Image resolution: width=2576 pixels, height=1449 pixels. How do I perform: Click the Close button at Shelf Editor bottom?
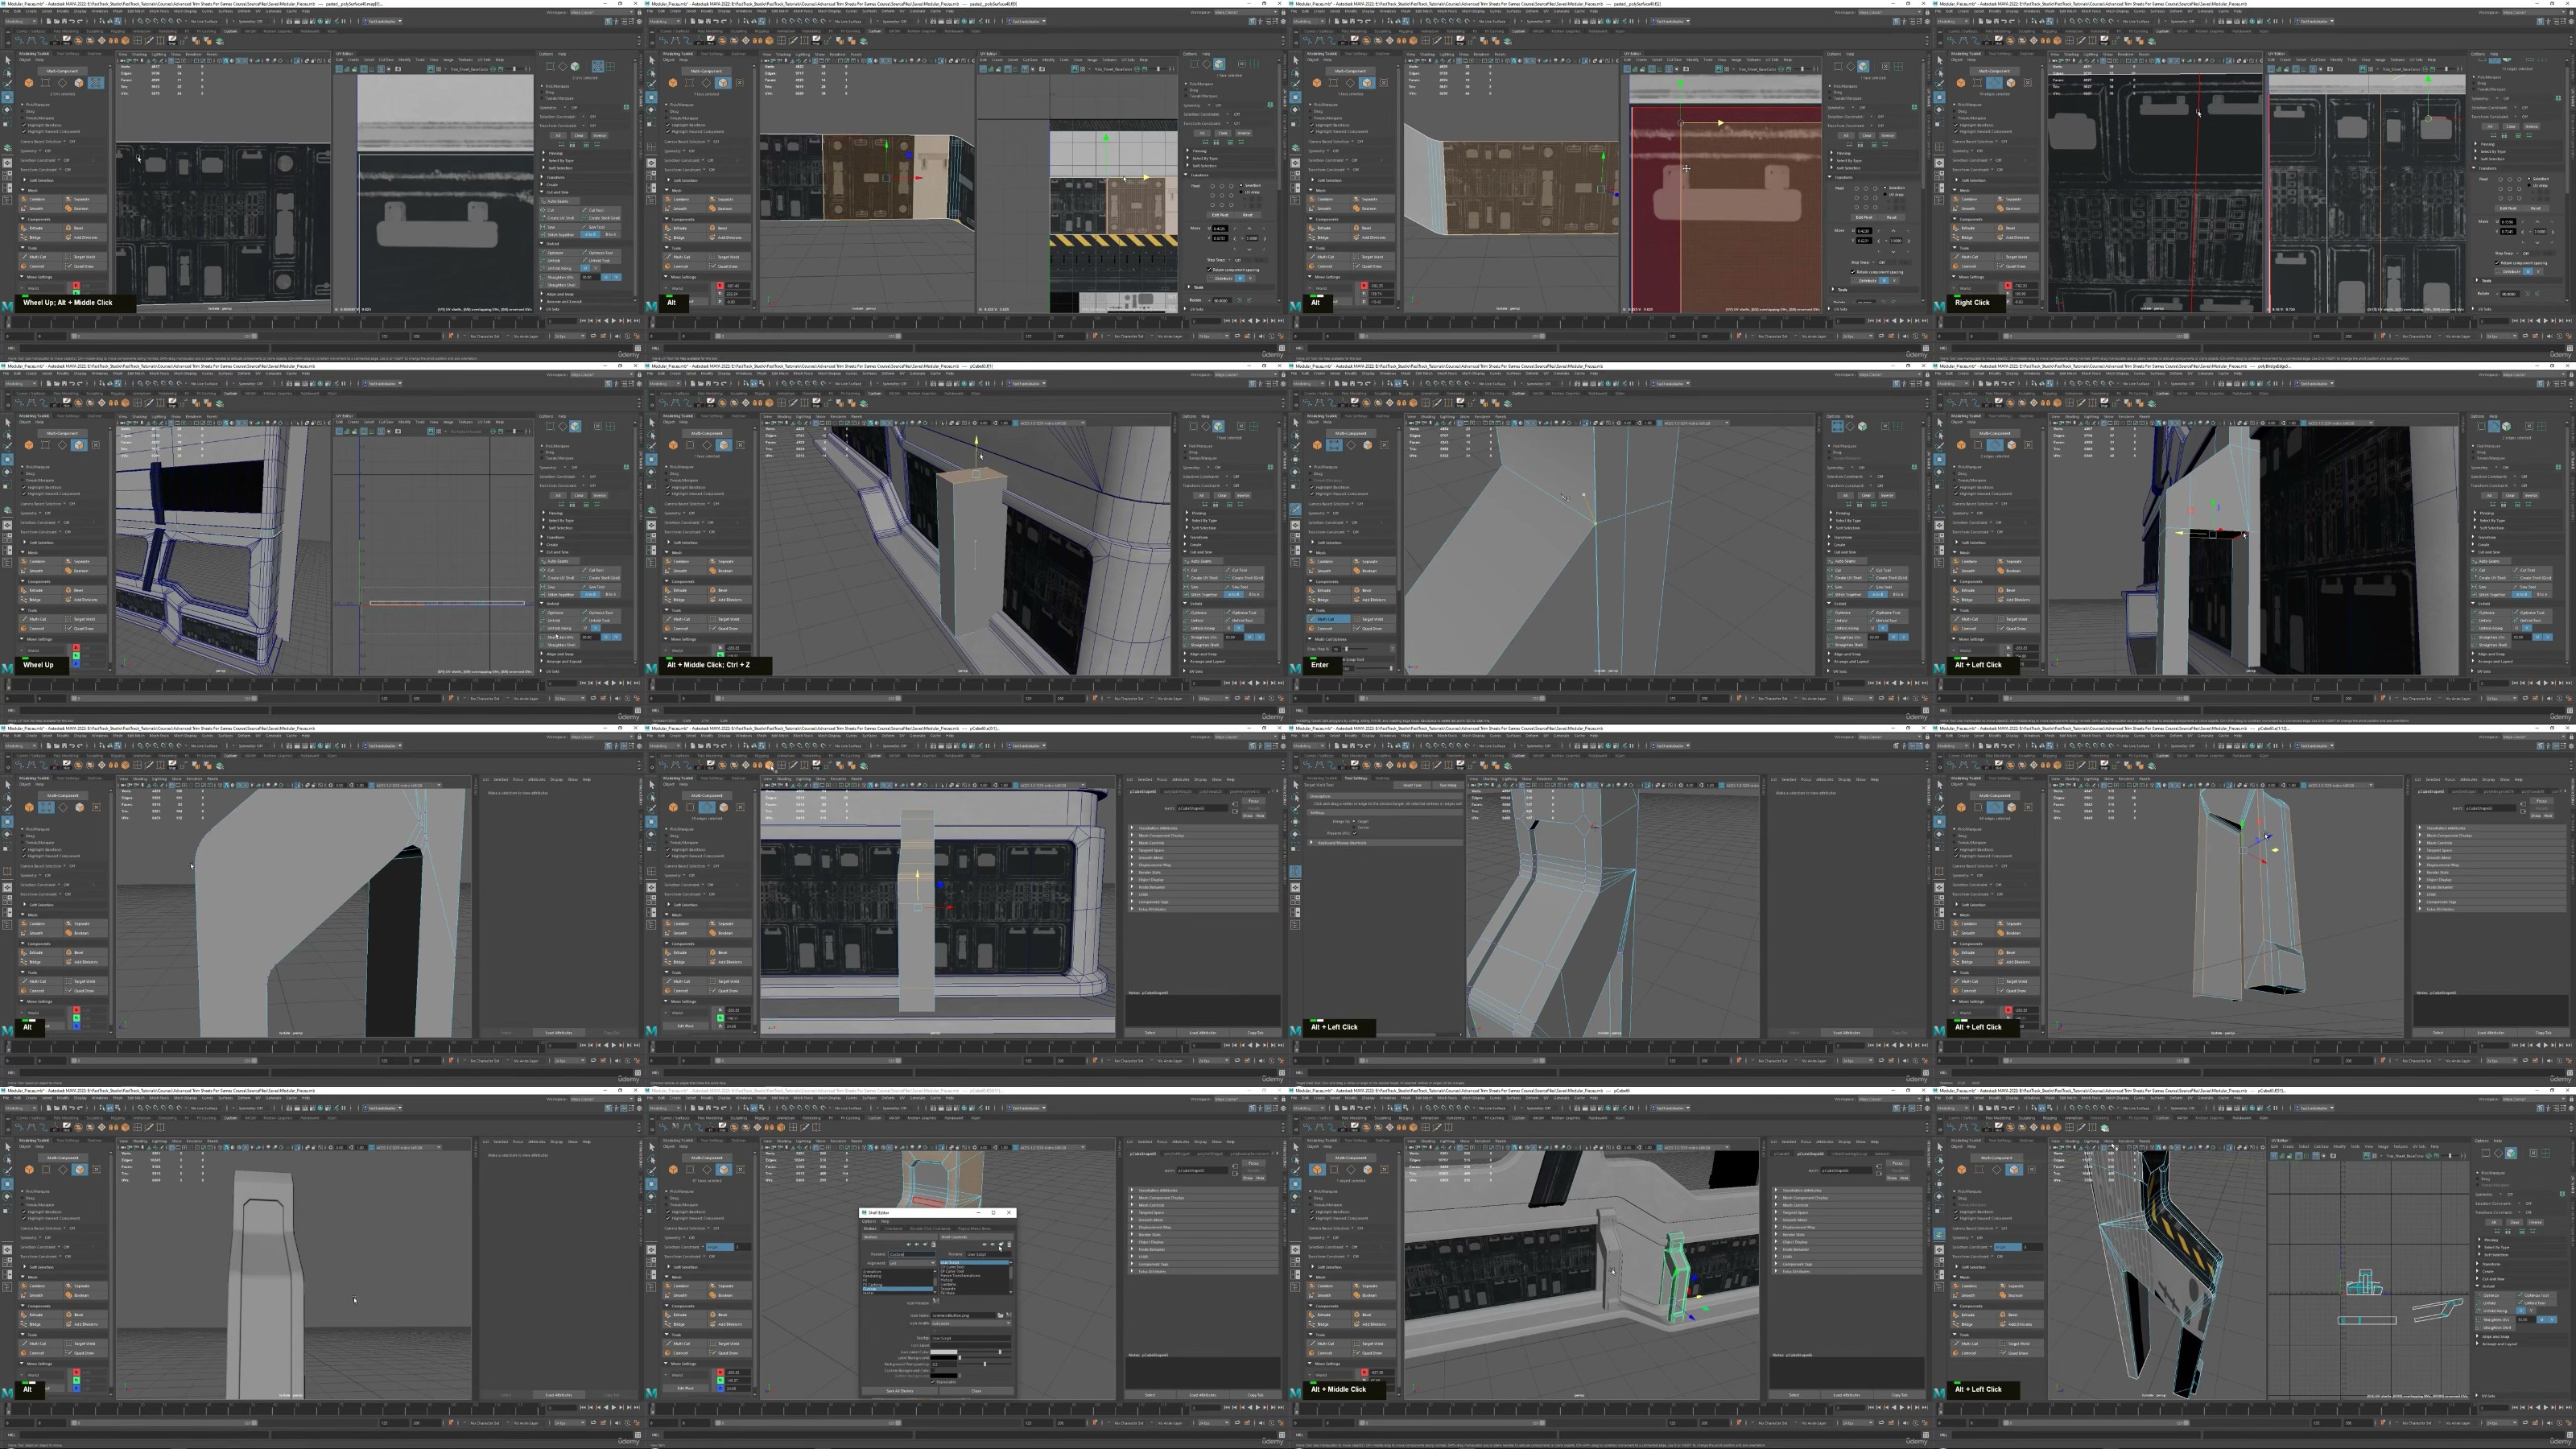[x=977, y=1391]
